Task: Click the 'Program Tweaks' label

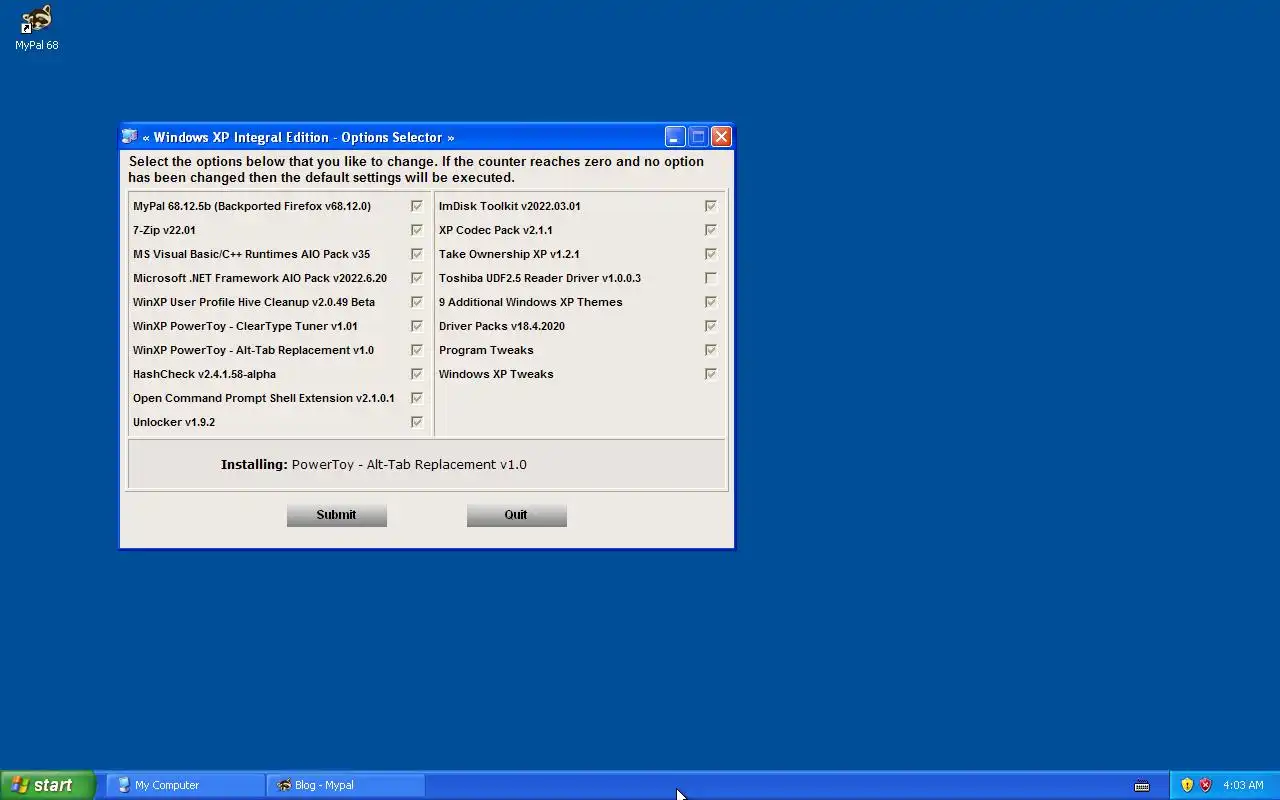Action: tap(486, 350)
